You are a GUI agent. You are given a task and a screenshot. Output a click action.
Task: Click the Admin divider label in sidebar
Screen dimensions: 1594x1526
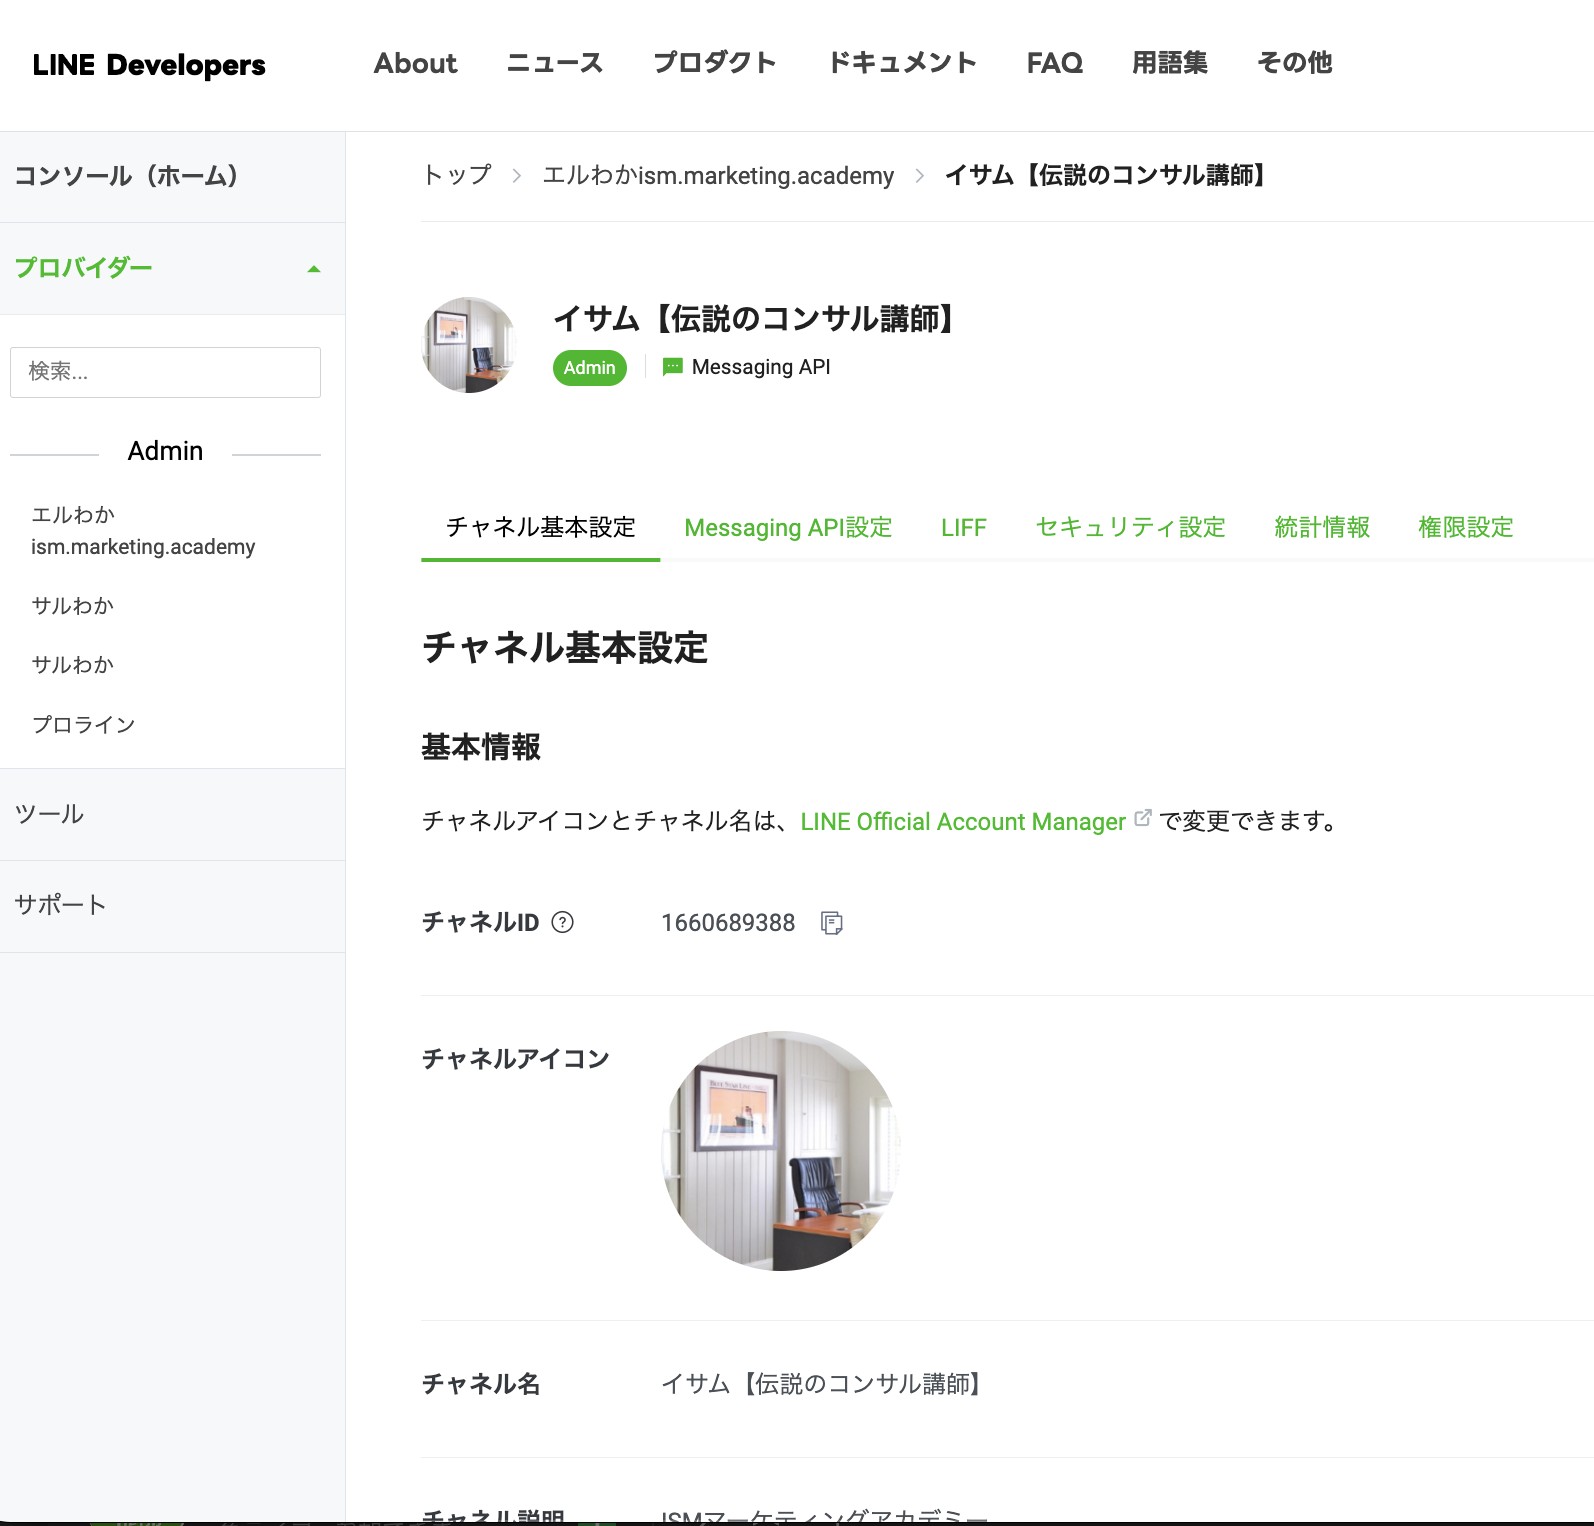point(165,451)
